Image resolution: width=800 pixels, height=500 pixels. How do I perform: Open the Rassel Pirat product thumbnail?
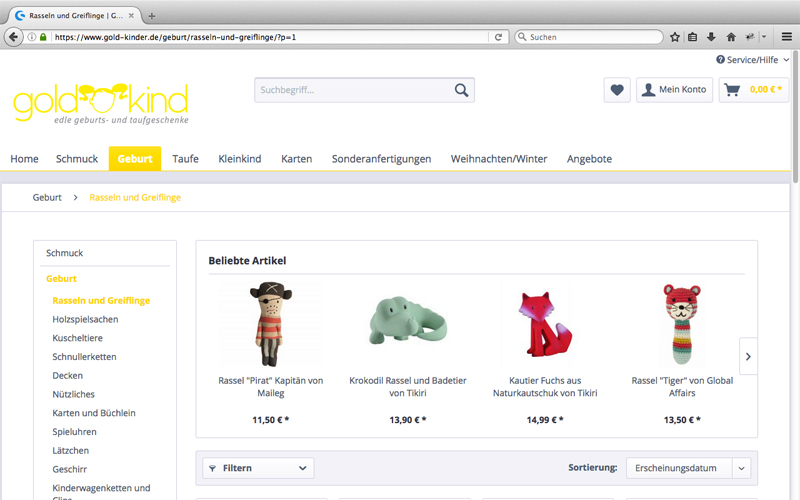(x=270, y=324)
